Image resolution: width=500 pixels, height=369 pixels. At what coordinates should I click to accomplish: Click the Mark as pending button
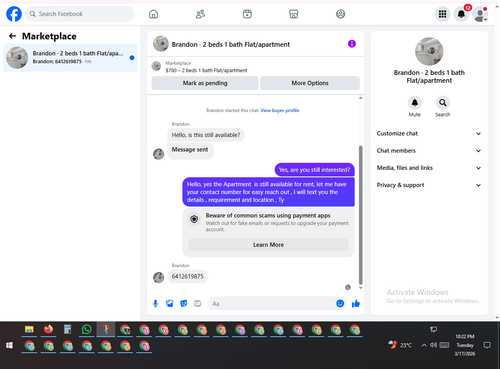click(x=205, y=83)
